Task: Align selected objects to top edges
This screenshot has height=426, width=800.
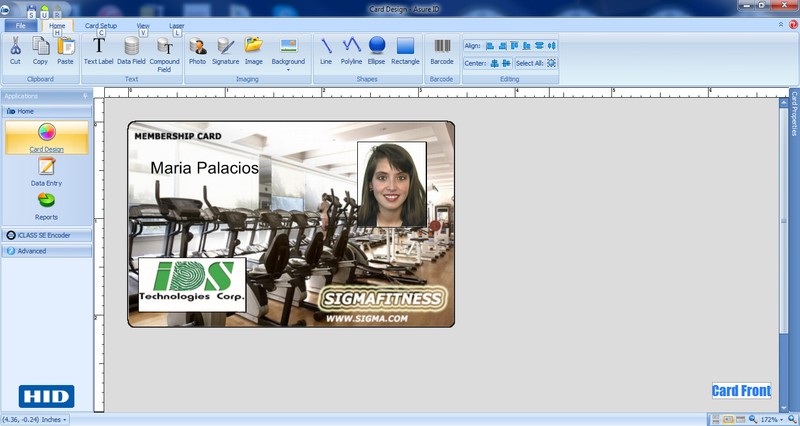Action: (x=514, y=45)
